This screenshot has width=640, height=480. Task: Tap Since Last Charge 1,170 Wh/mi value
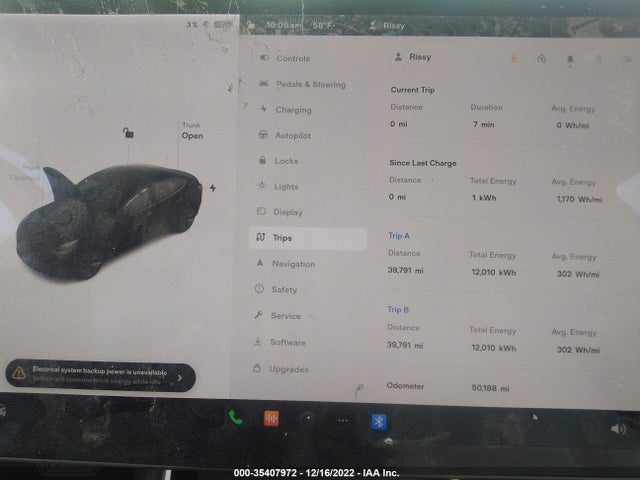coord(579,199)
